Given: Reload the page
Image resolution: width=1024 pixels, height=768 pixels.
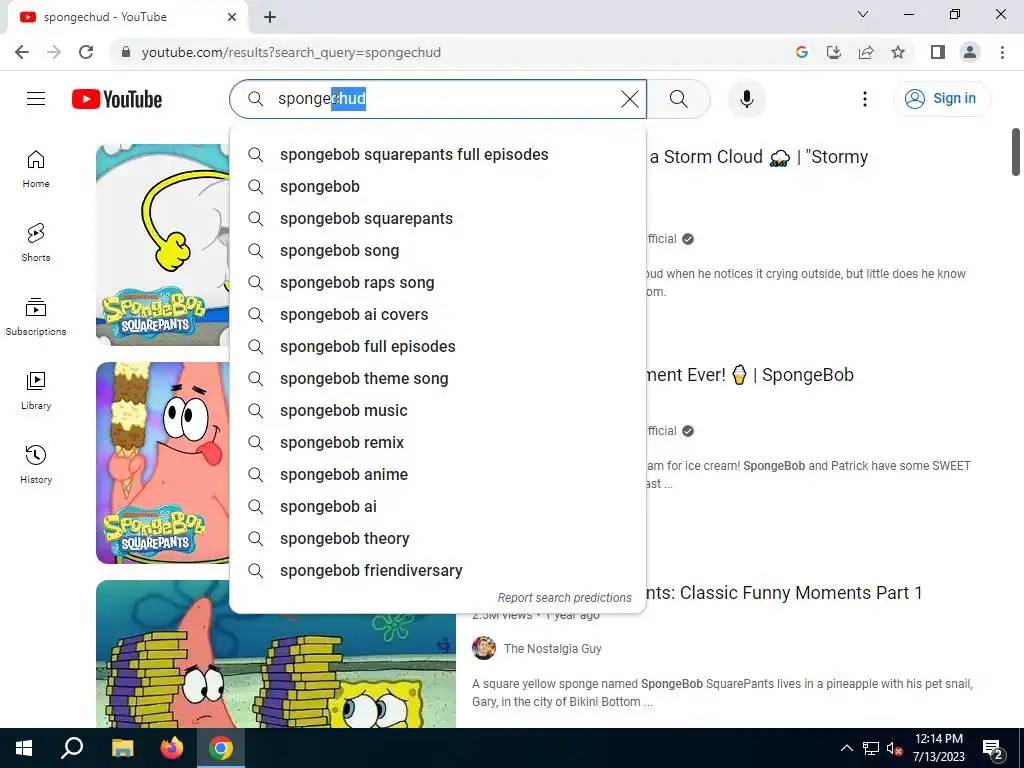Looking at the screenshot, I should click(86, 52).
